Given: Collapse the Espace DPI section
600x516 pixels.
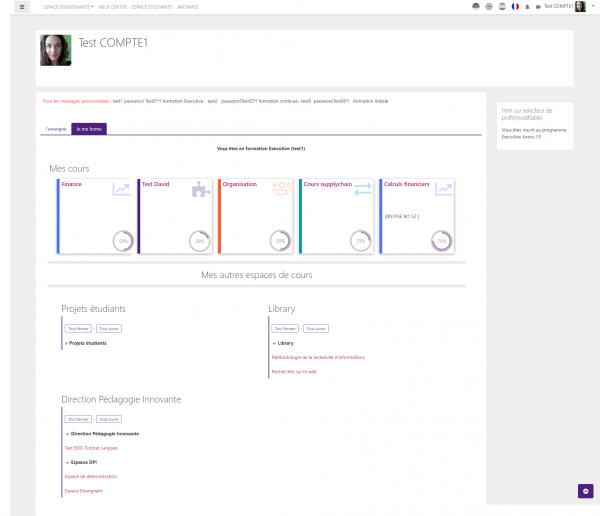Looking at the screenshot, I should pyautogui.click(x=67, y=463).
